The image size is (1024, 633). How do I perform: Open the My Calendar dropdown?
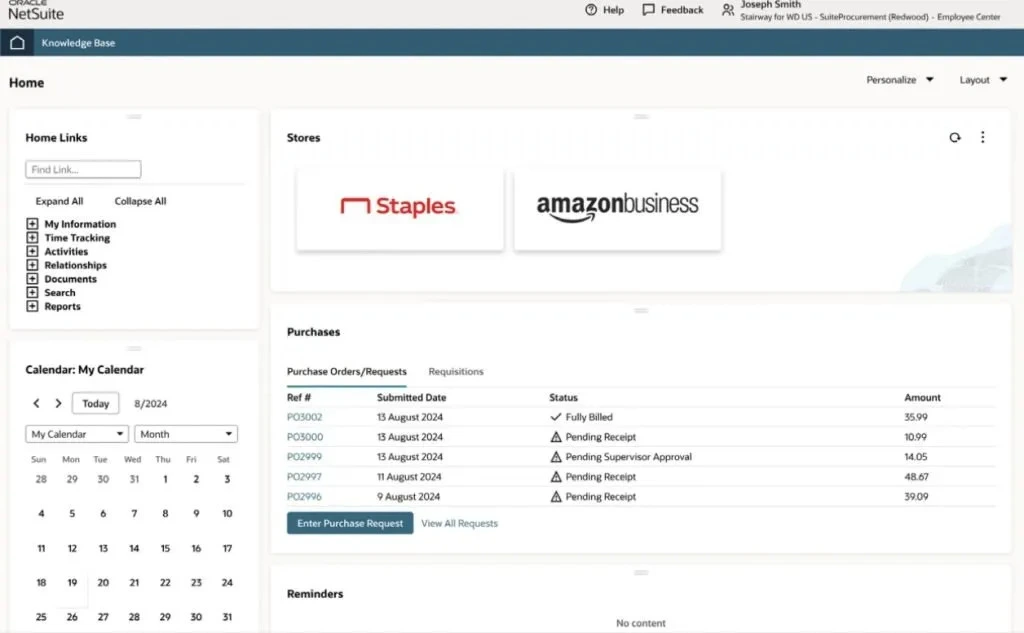pos(76,434)
